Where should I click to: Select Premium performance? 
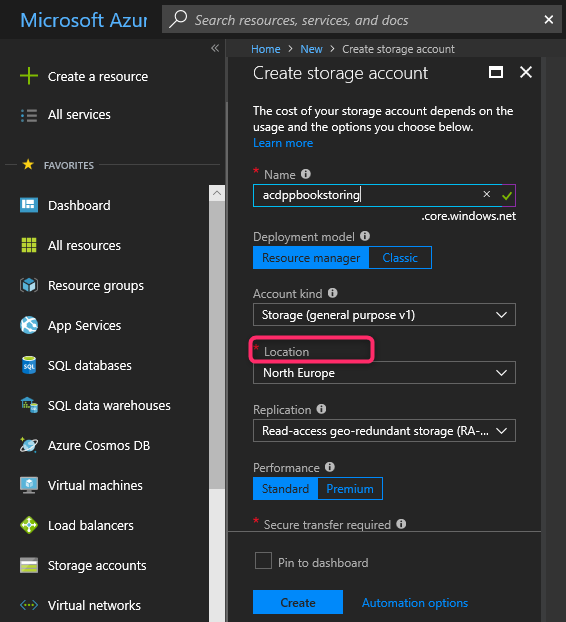tap(350, 489)
